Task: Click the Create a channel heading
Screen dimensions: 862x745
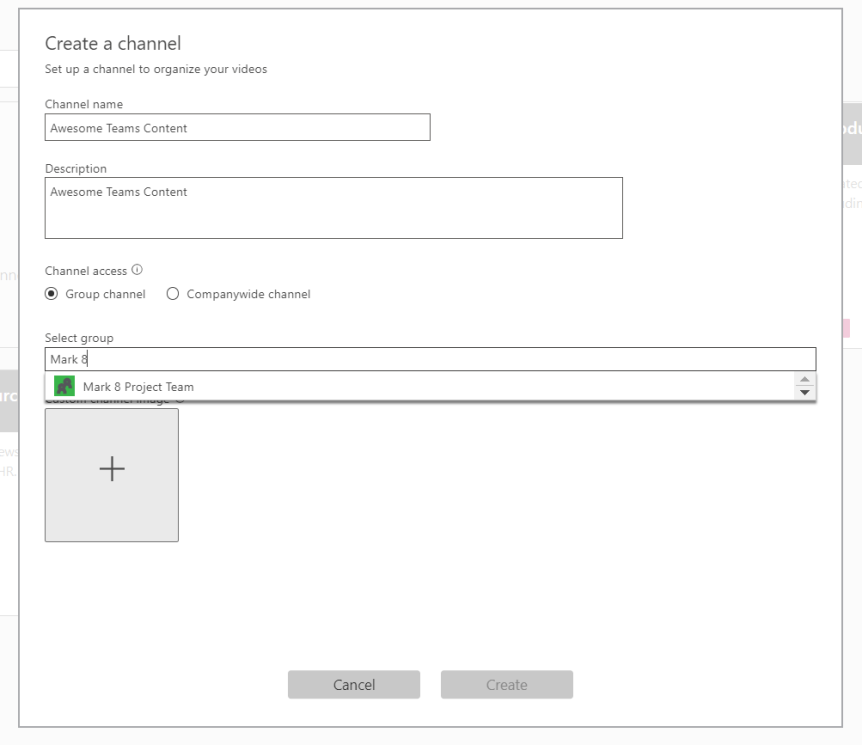Action: pyautogui.click(x=113, y=43)
